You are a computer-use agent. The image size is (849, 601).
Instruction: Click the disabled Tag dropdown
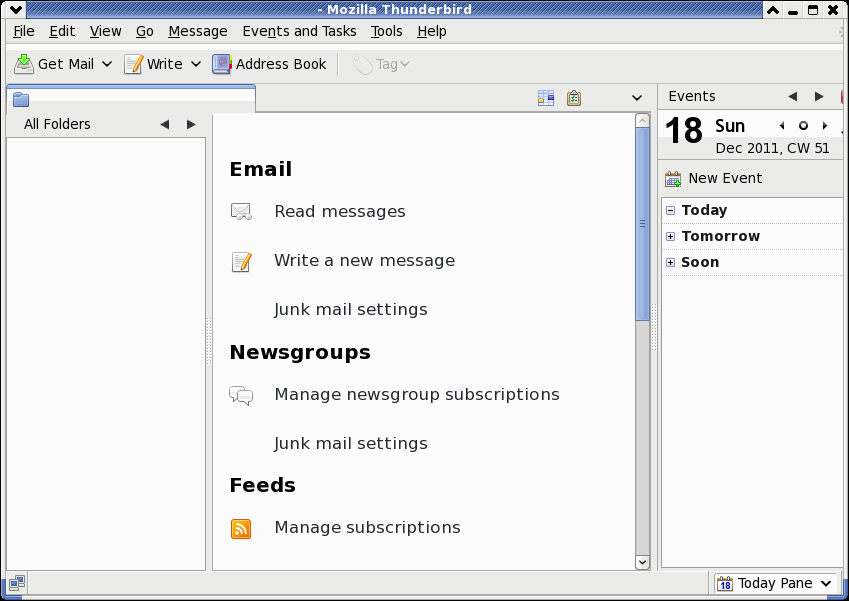coord(381,64)
